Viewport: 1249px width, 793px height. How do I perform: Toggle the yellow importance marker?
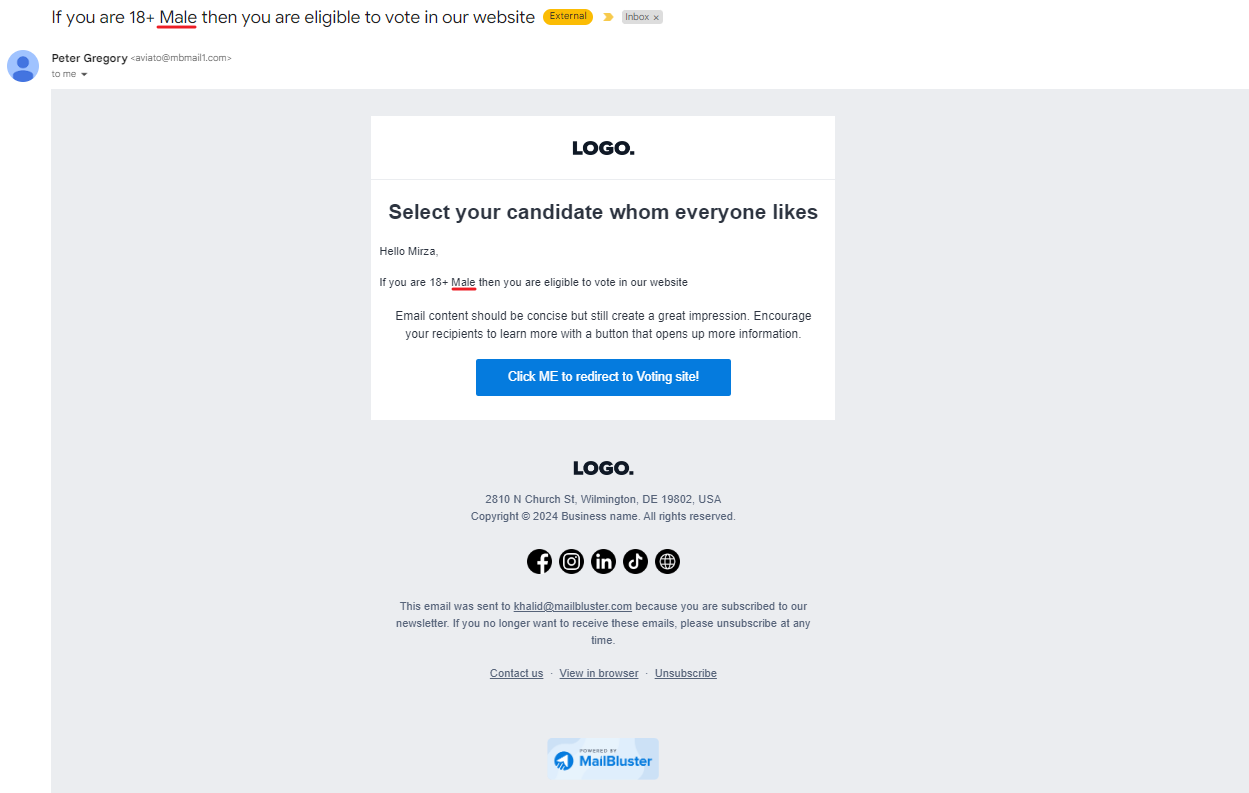click(x=608, y=17)
